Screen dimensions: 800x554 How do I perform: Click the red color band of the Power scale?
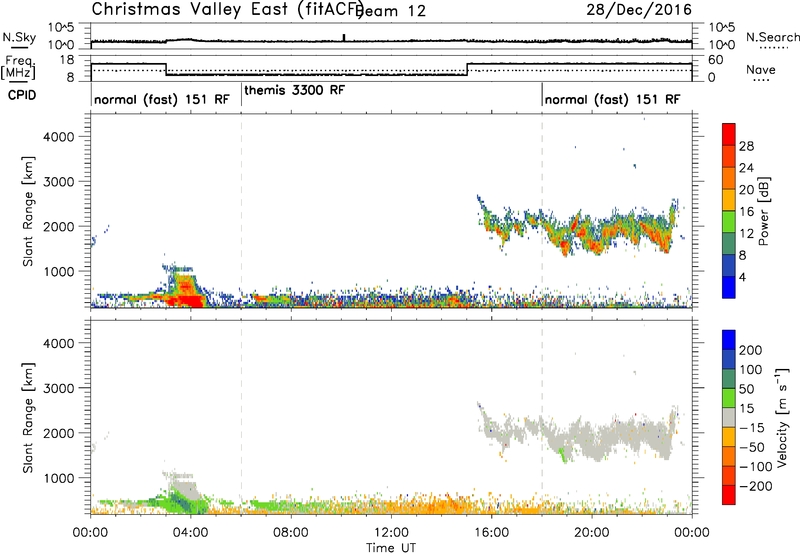pos(729,134)
